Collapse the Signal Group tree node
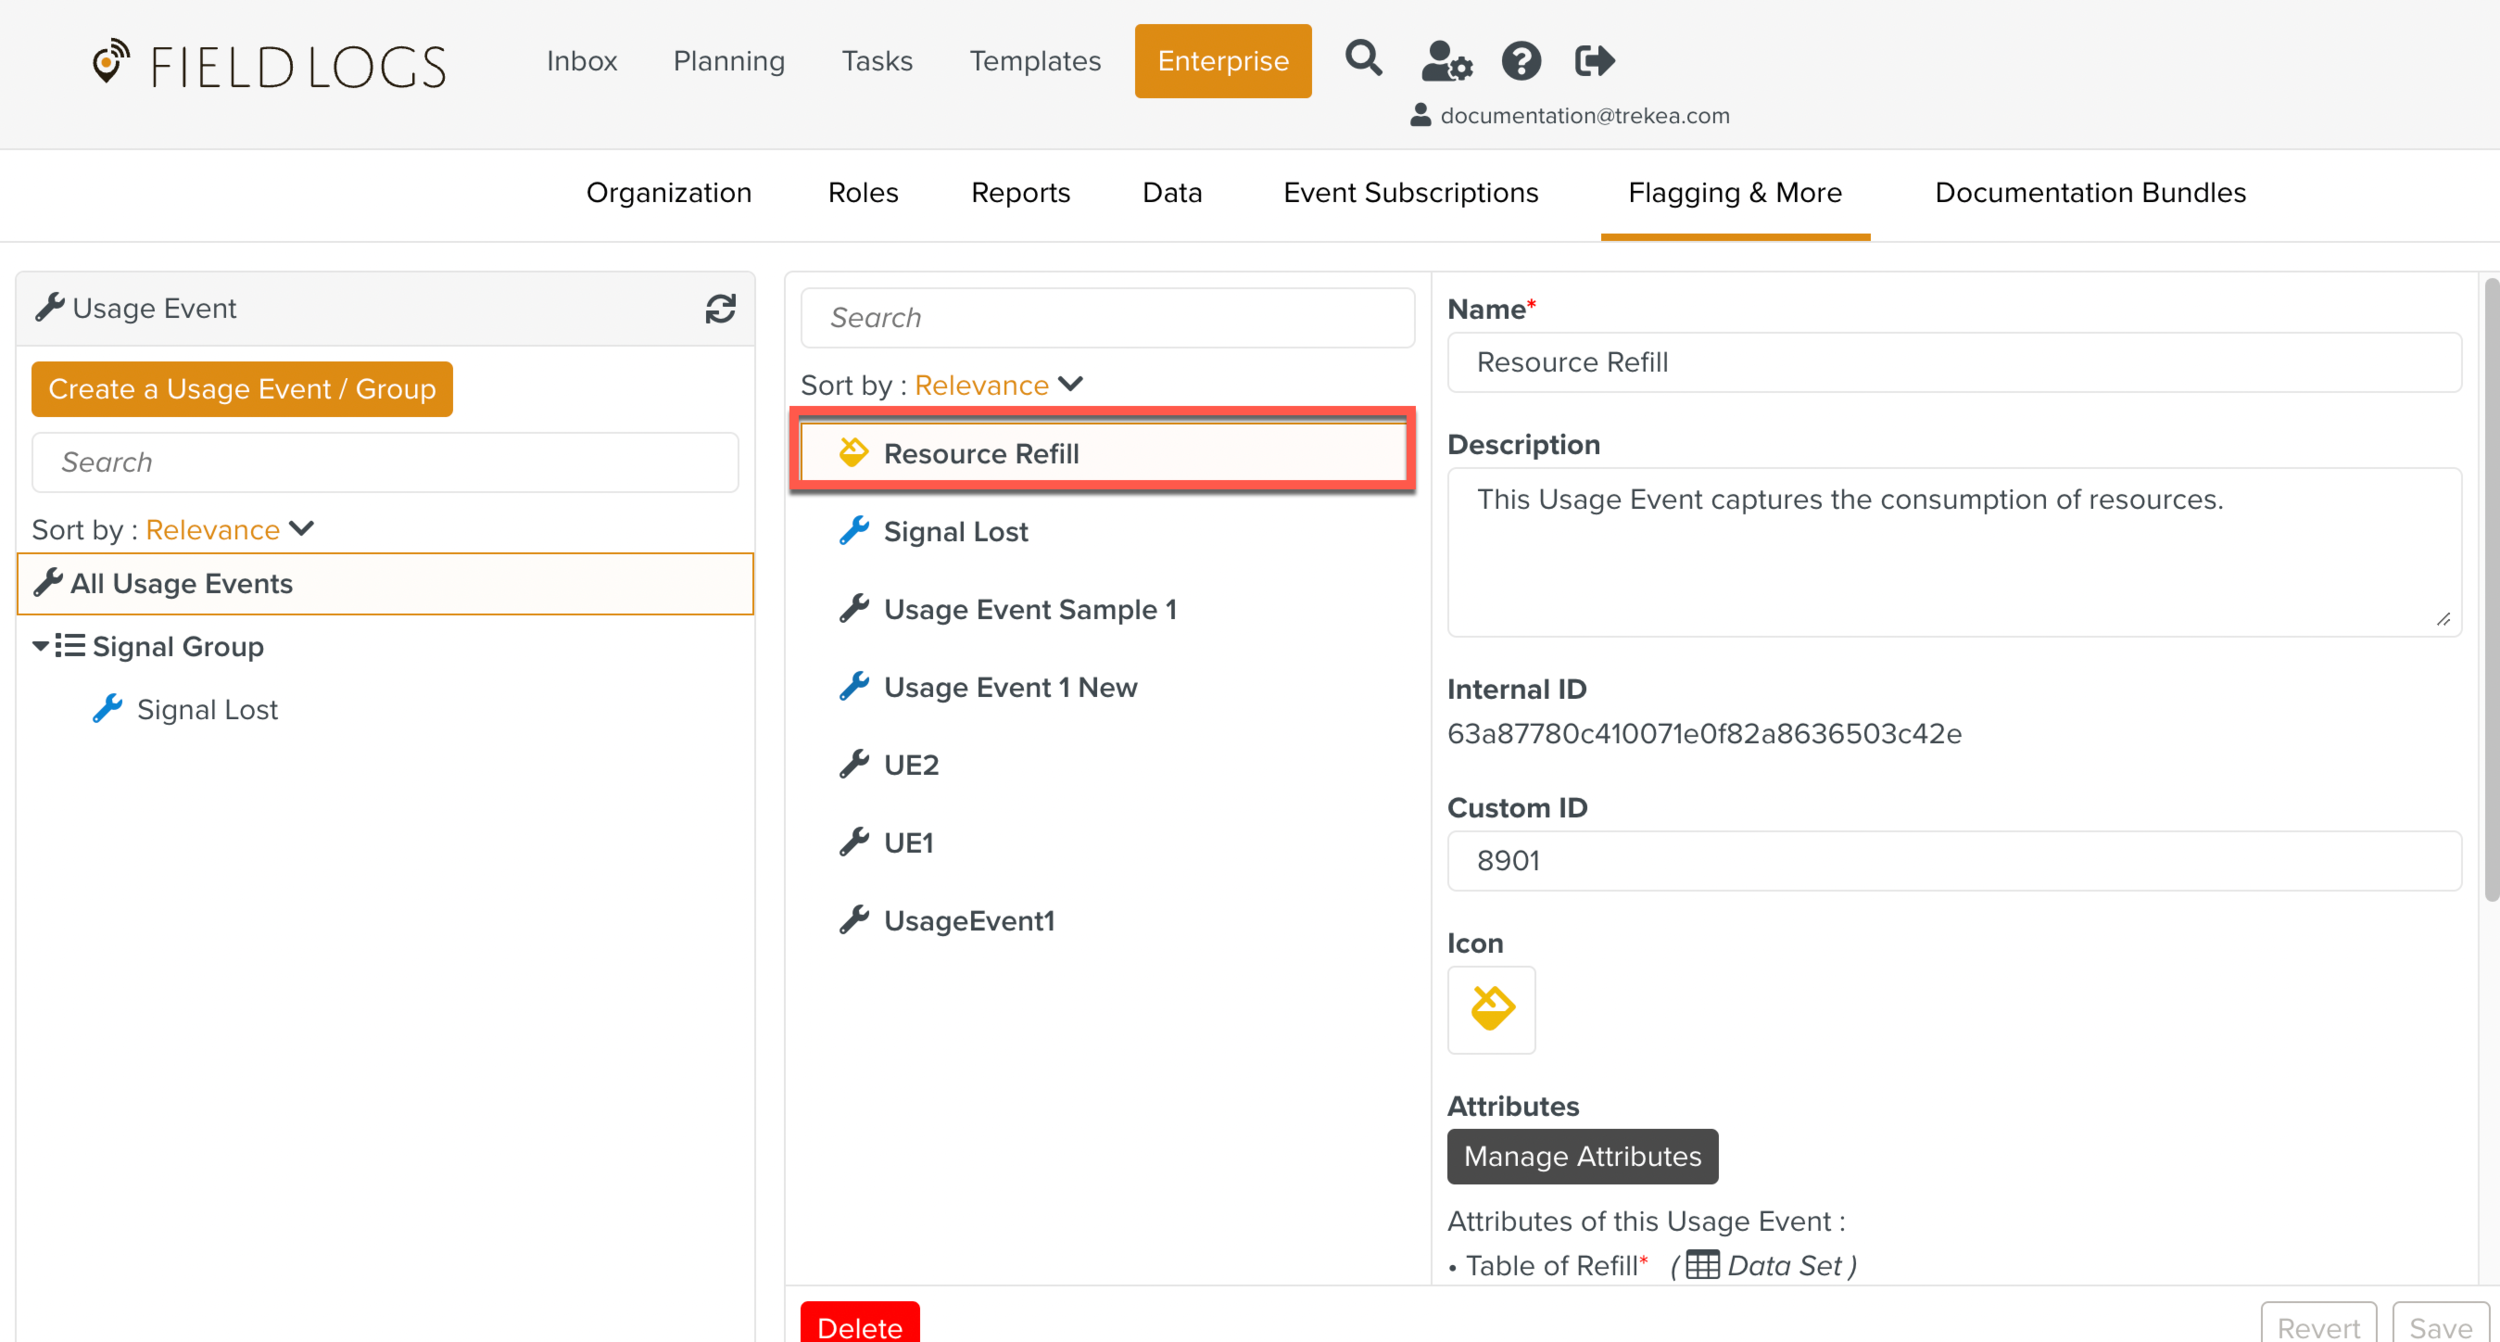Screen dimensions: 2500x1342 (40, 646)
